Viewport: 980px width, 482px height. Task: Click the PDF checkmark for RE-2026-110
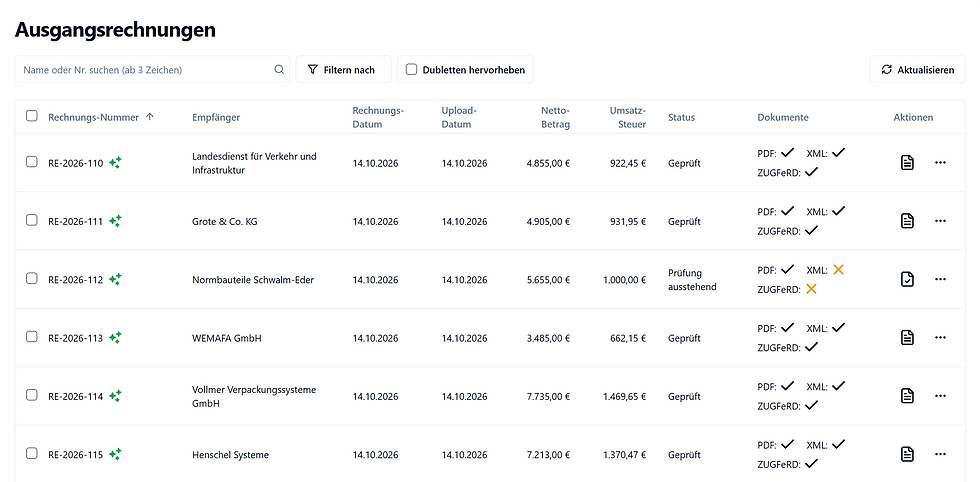[x=788, y=153]
